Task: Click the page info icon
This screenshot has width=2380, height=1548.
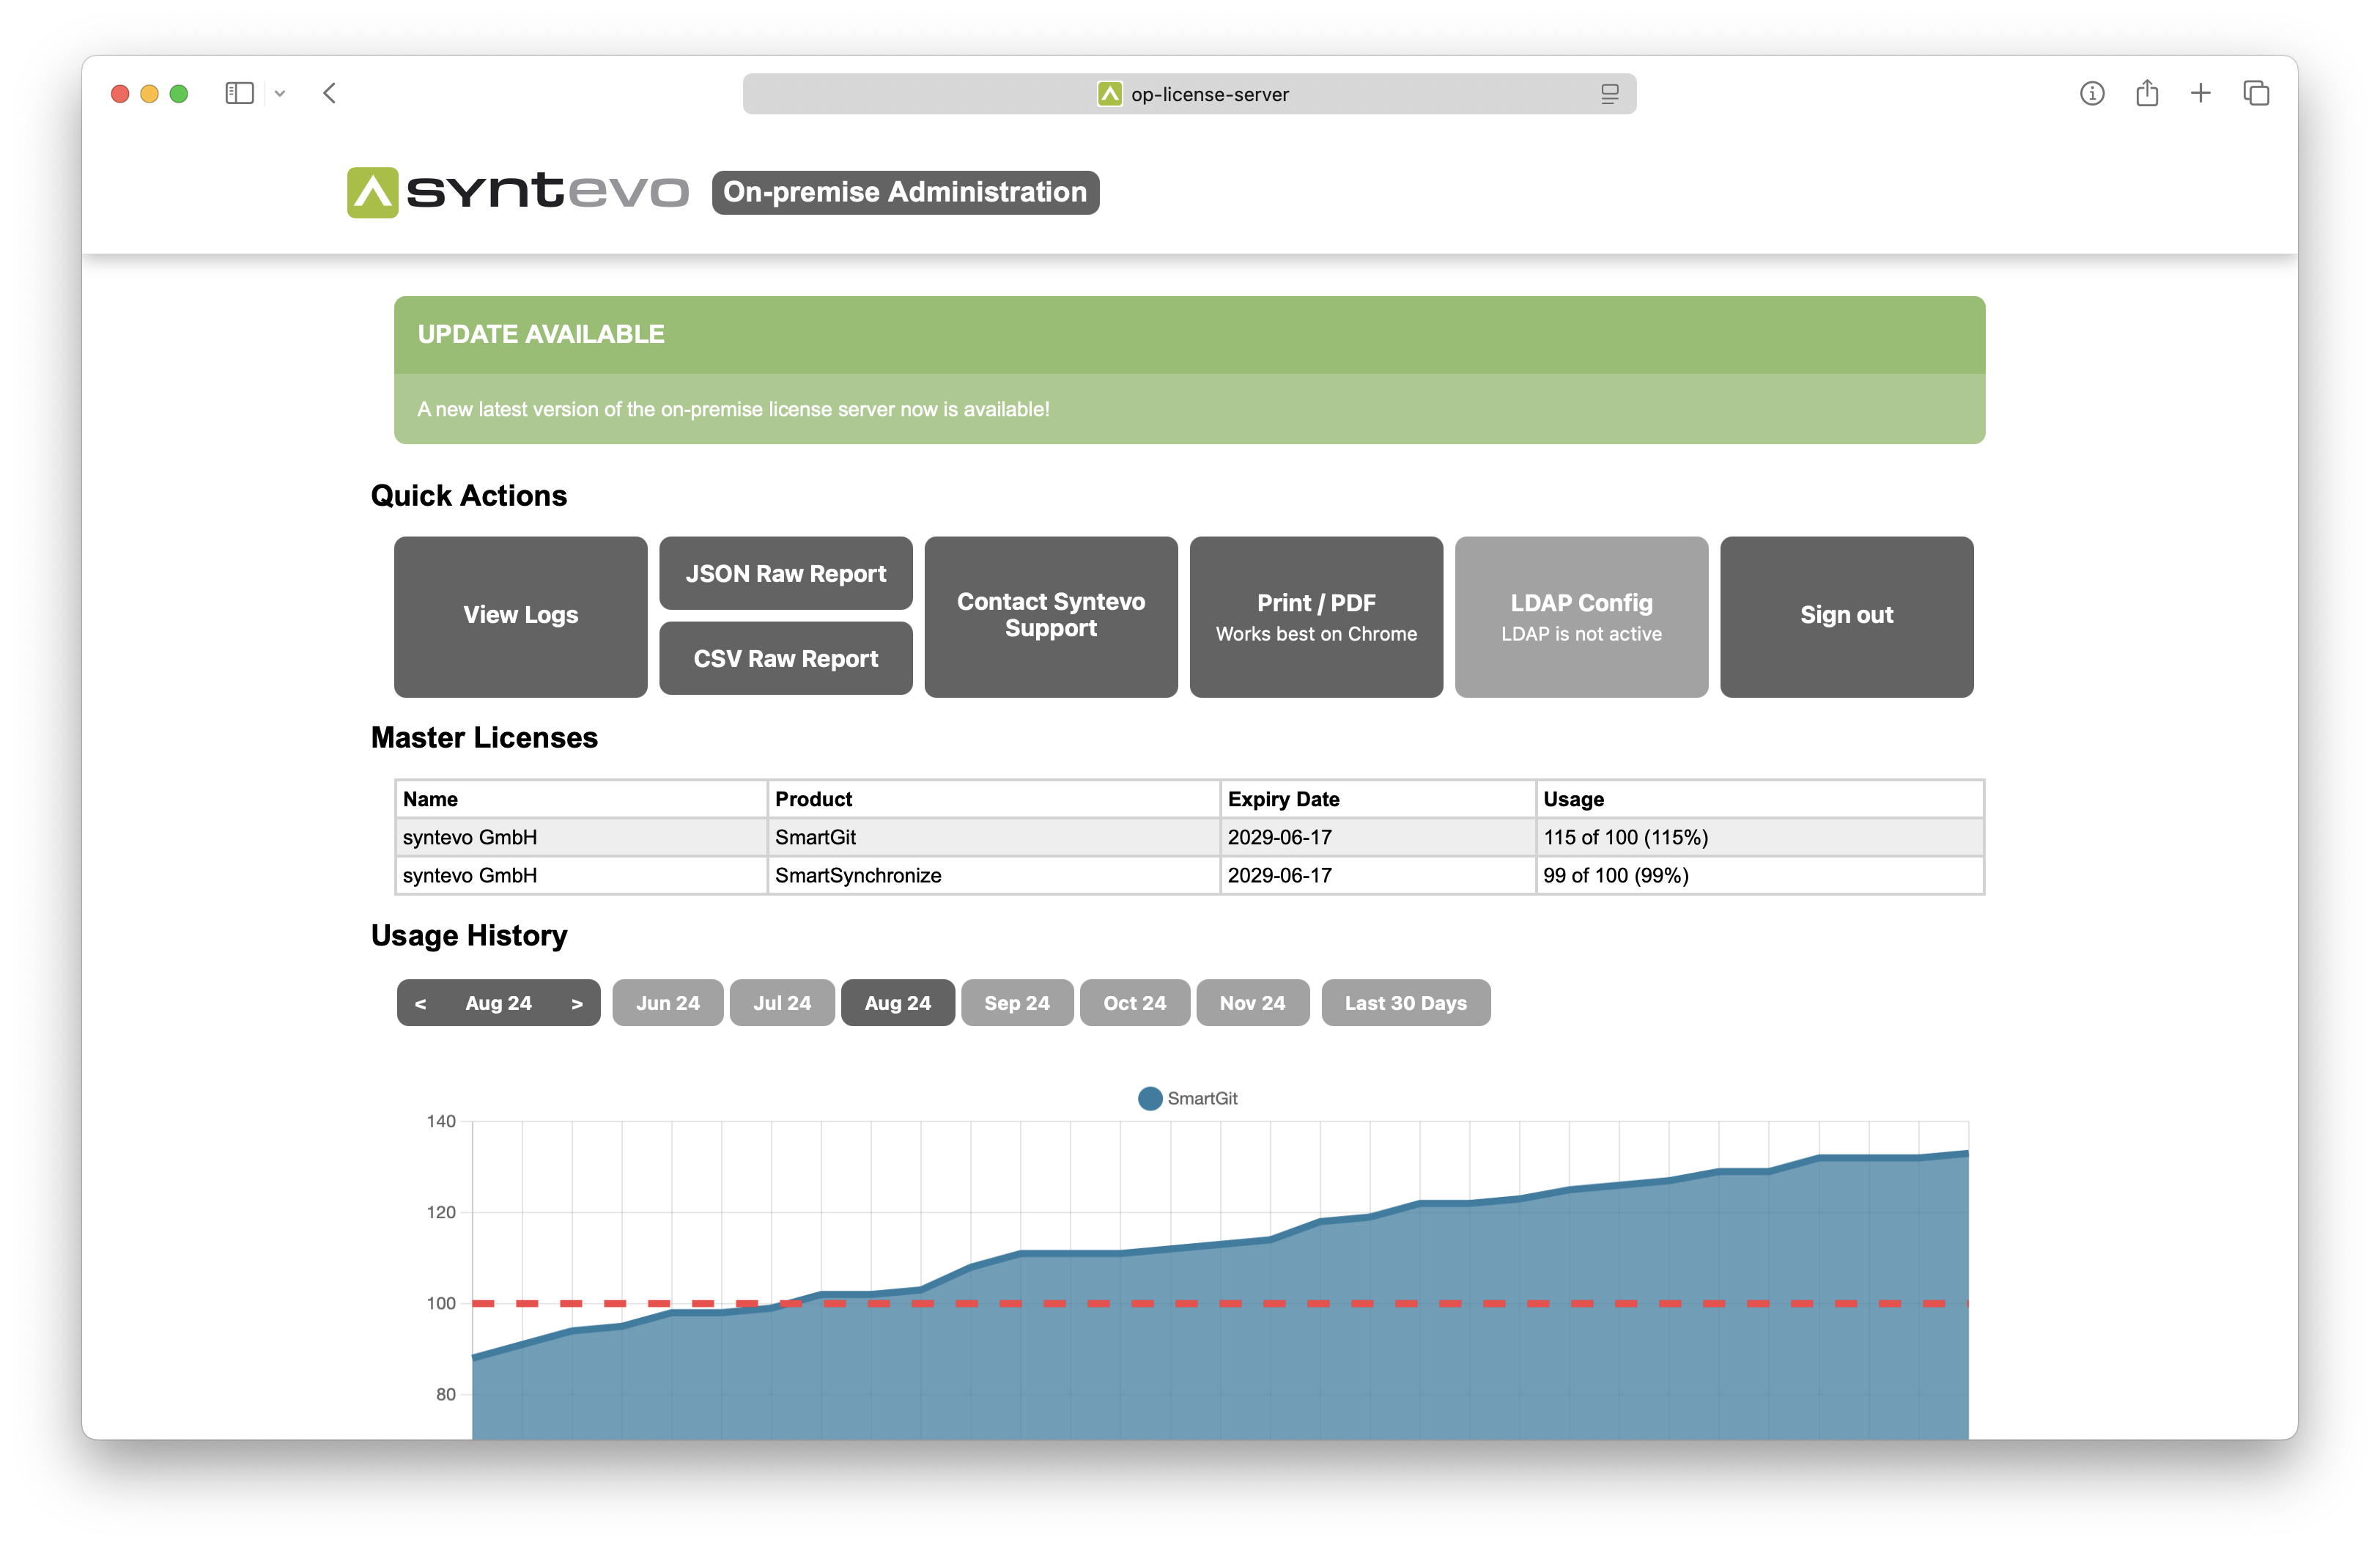Action: click(x=2092, y=93)
